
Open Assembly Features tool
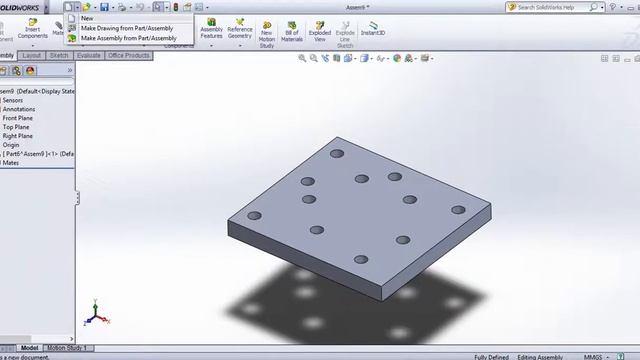[211, 28]
